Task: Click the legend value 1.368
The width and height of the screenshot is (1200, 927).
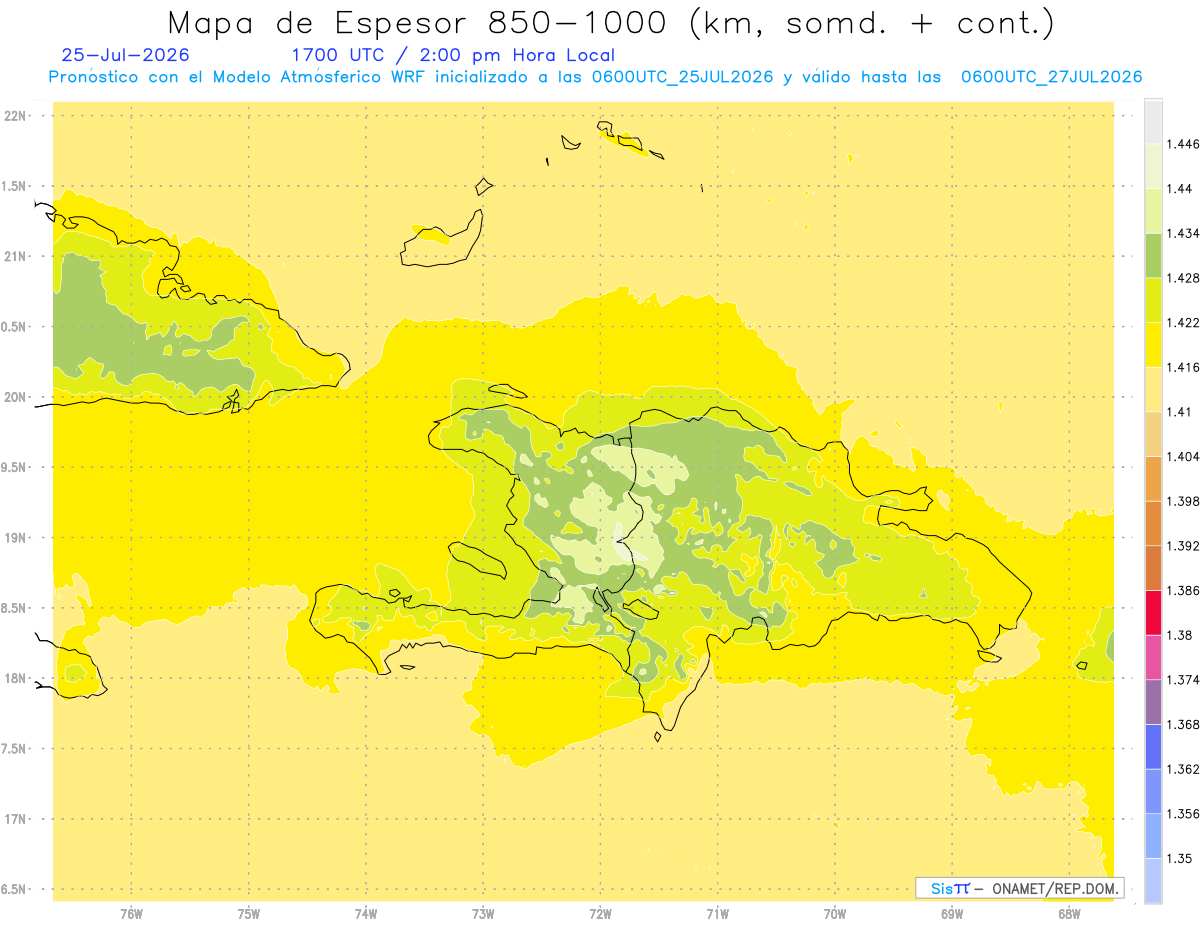Action: pos(1185,725)
